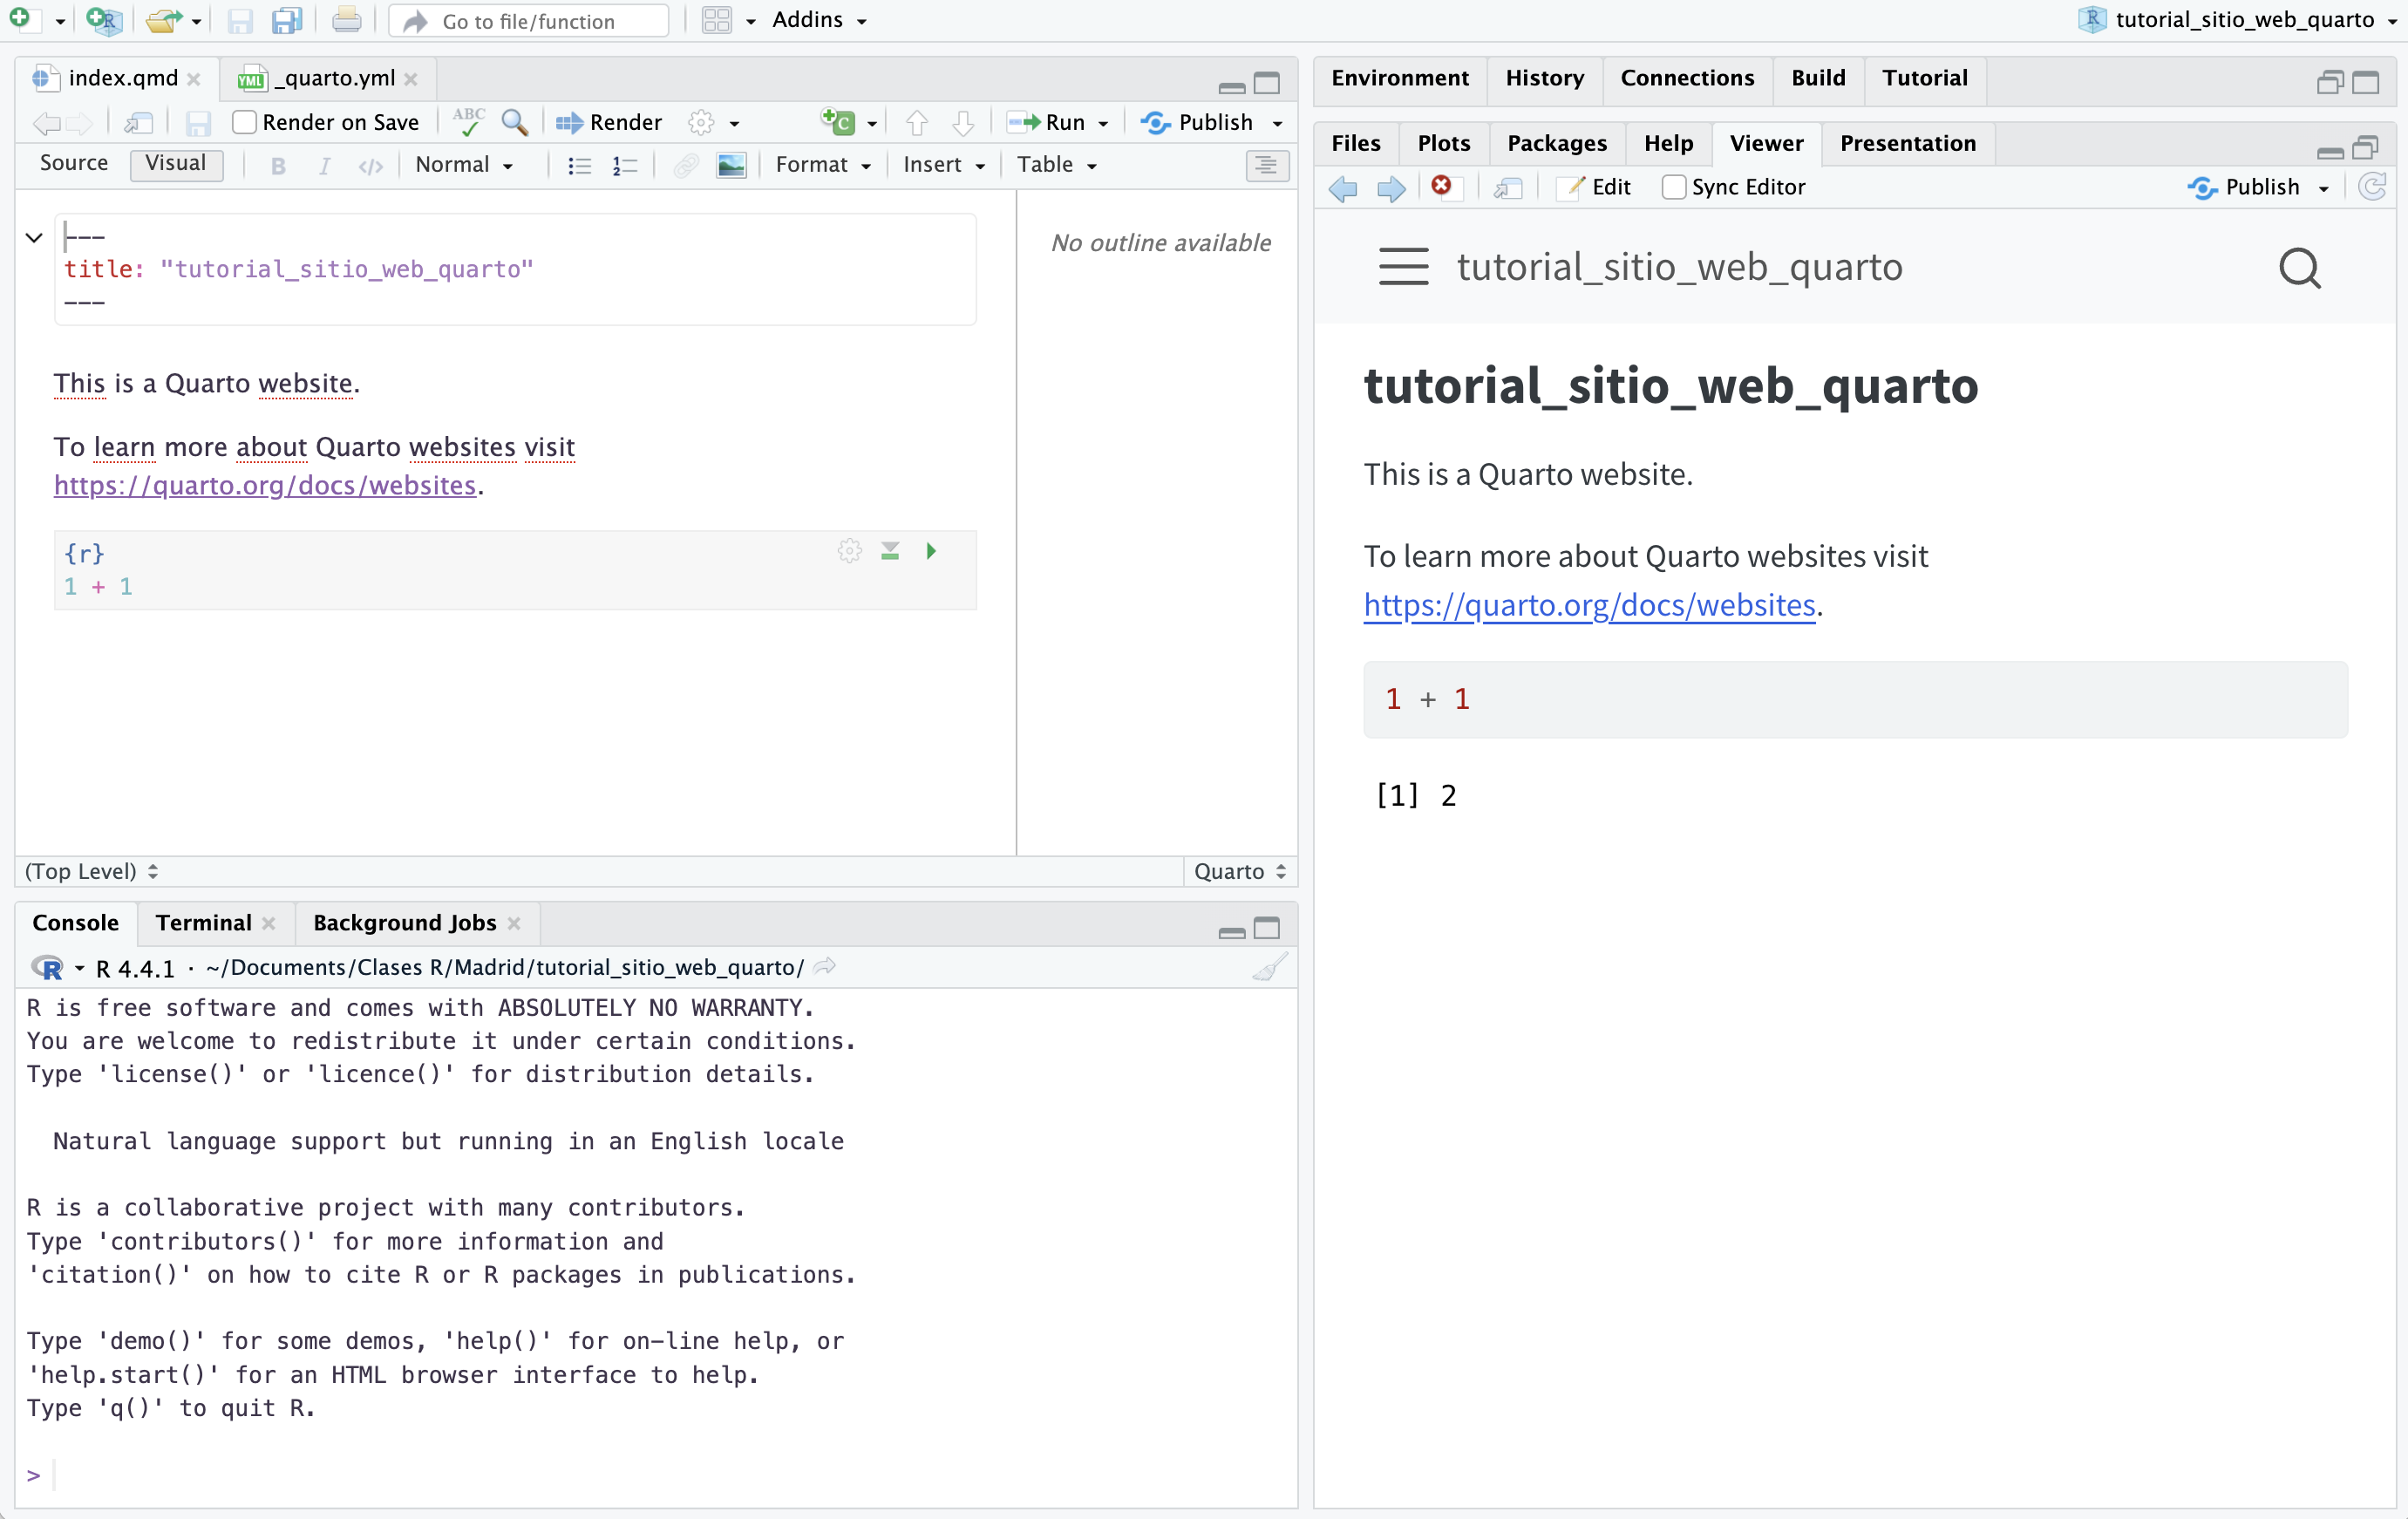Open the Format menu dropdown
Viewport: 2408px width, 1519px height.
pos(823,165)
